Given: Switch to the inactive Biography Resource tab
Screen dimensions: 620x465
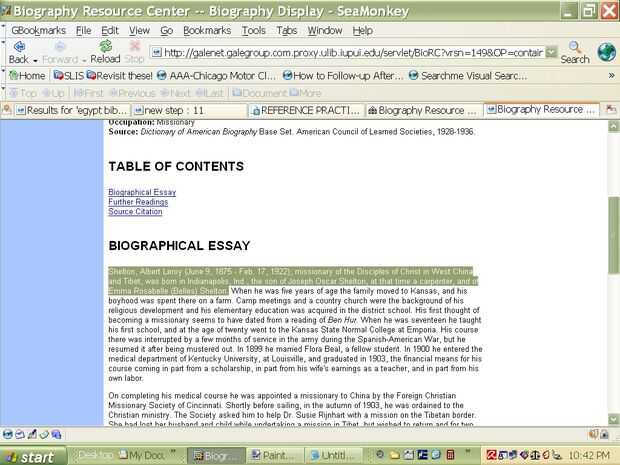Looking at the screenshot, I should coord(423,110).
